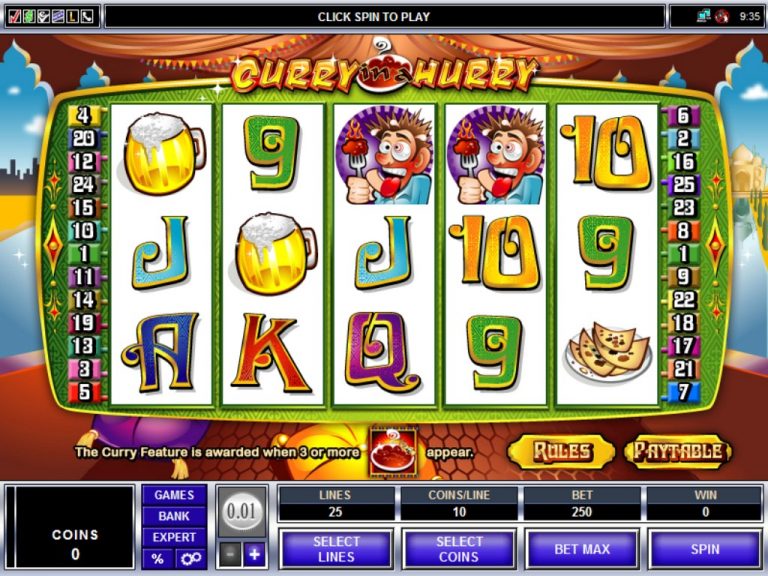
Task: Increase coin size with plus button
Action: 254,554
